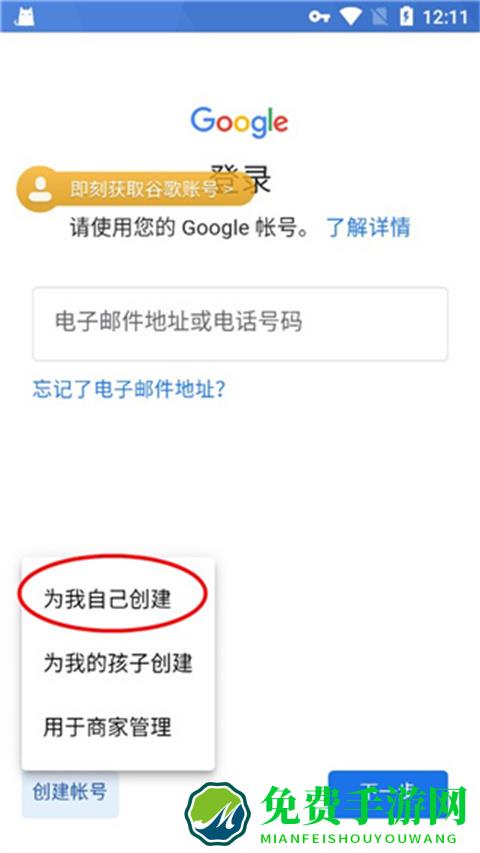480x853 pixels.
Task: Open the 即刻获取谷歌账号 yellow banner
Action: click(135, 189)
